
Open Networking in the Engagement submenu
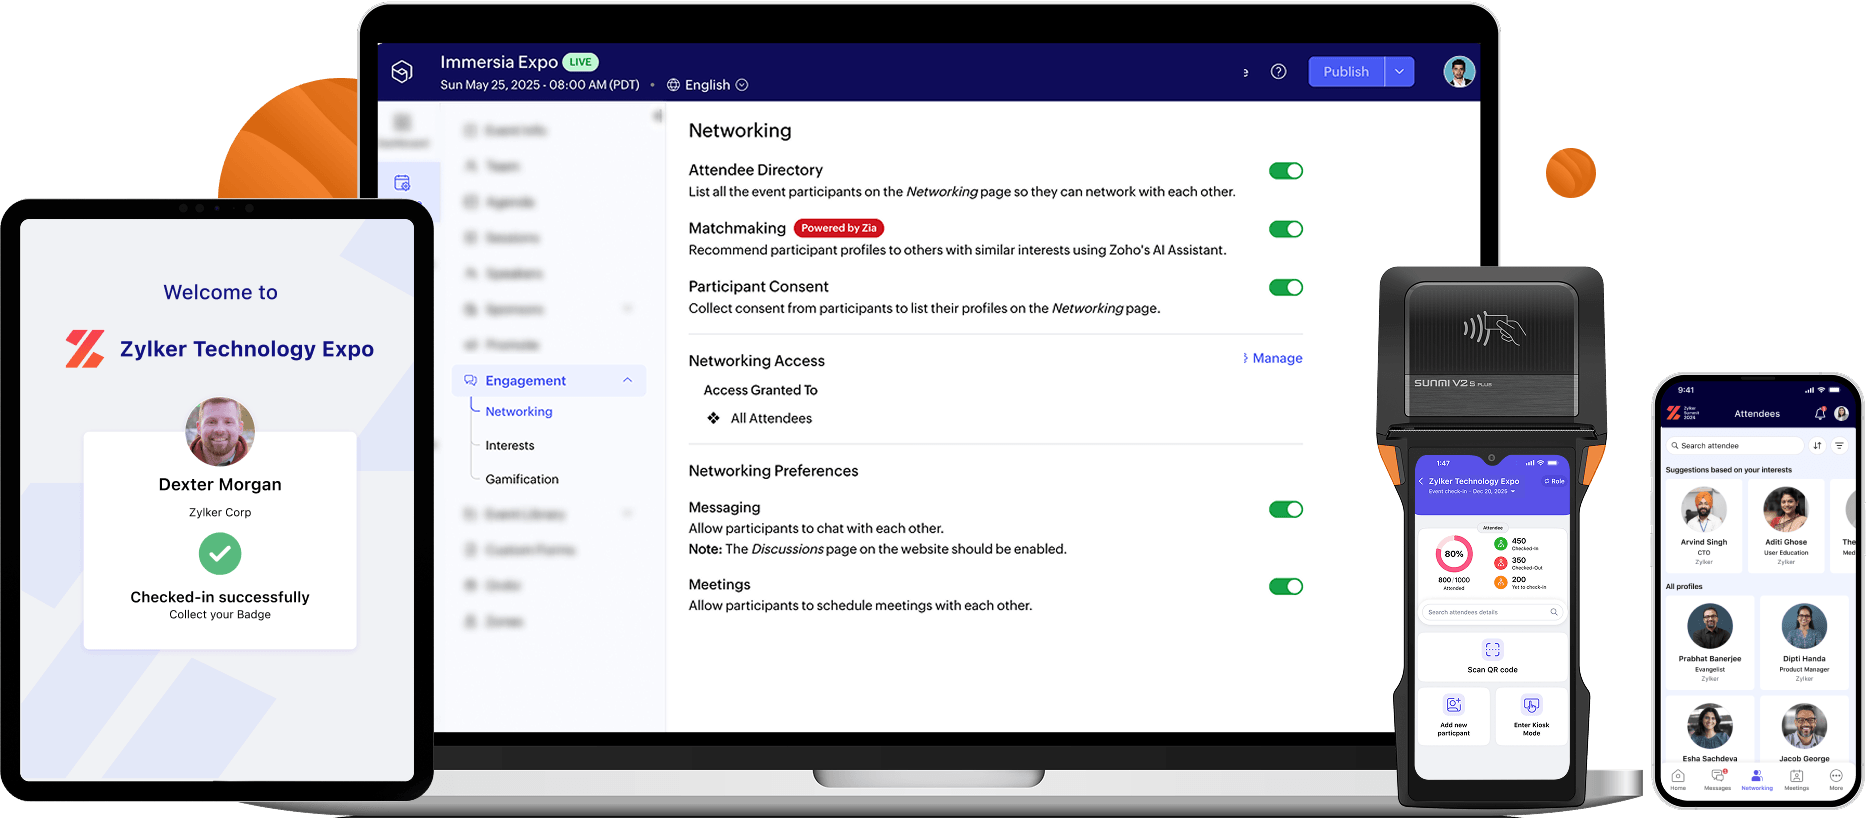519,411
